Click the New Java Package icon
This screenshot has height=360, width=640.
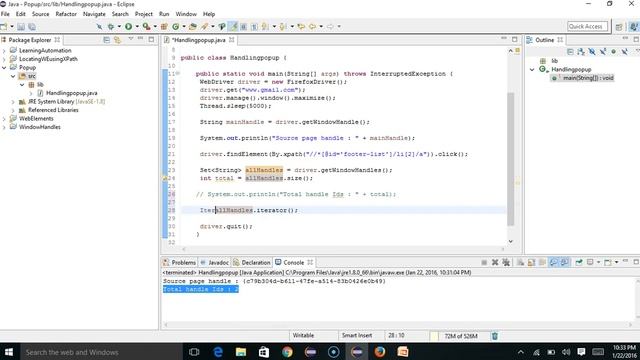pos(164,27)
